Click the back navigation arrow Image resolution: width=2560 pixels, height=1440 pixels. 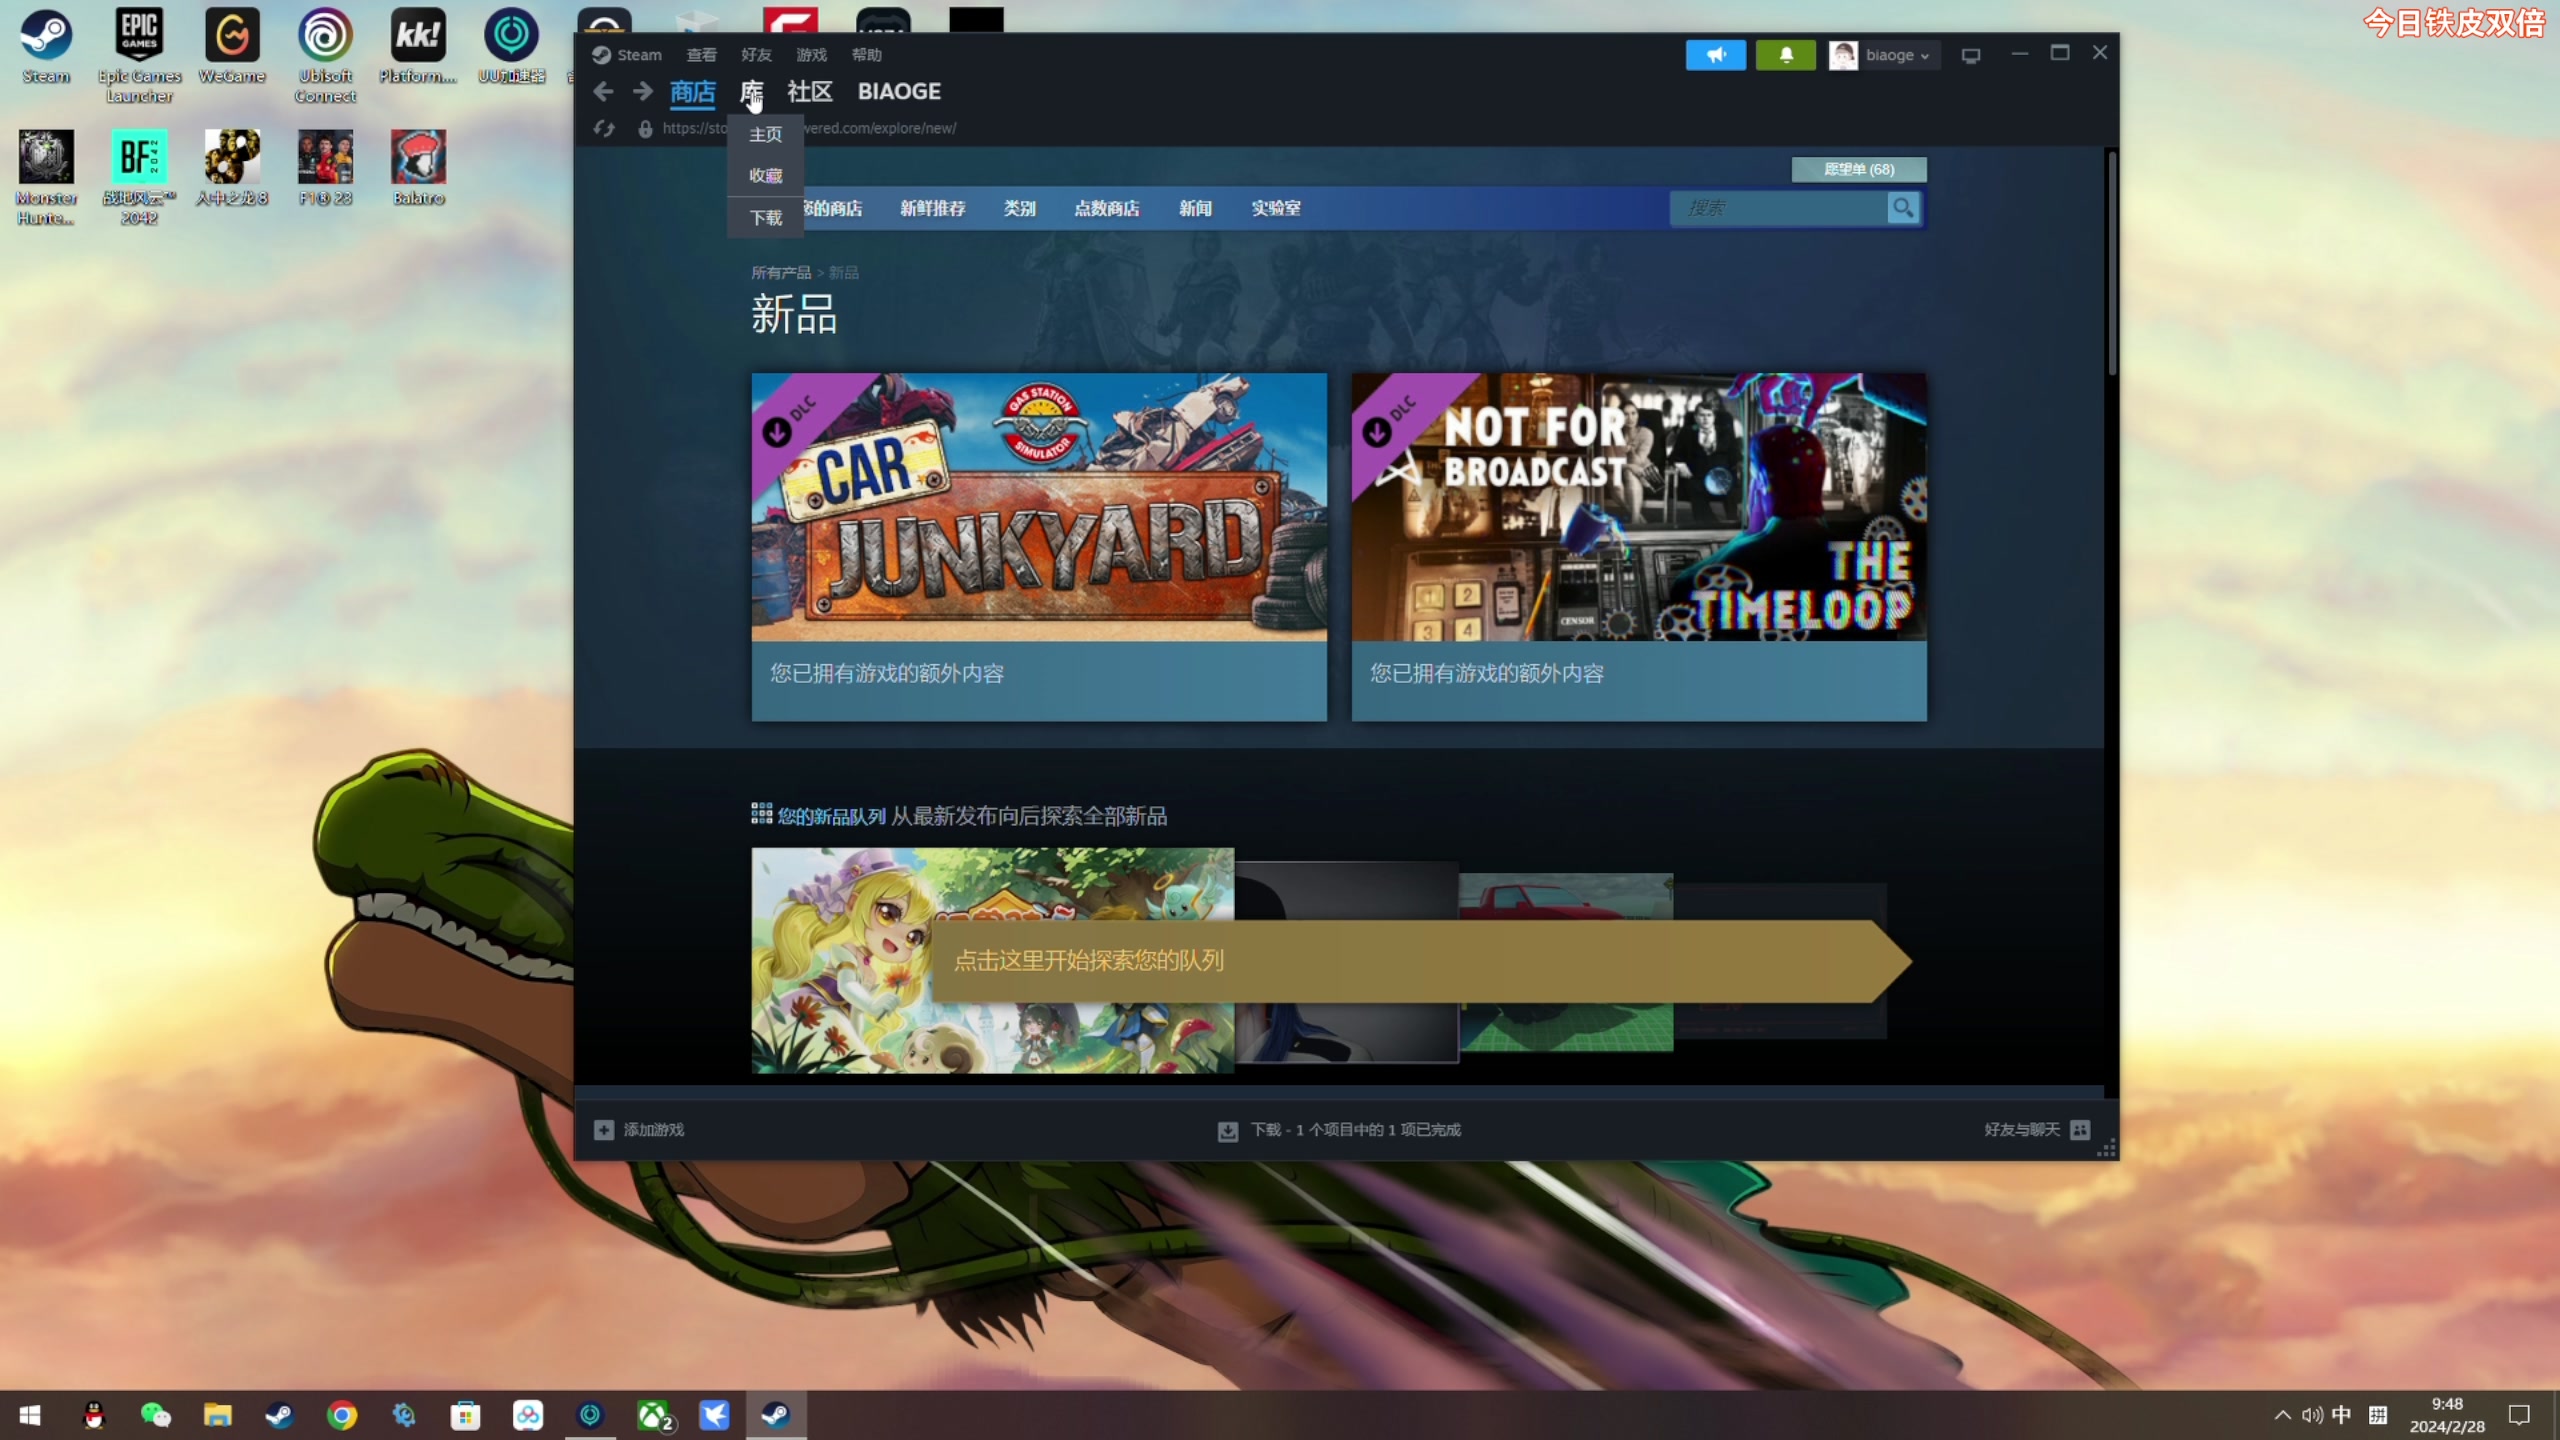click(603, 92)
